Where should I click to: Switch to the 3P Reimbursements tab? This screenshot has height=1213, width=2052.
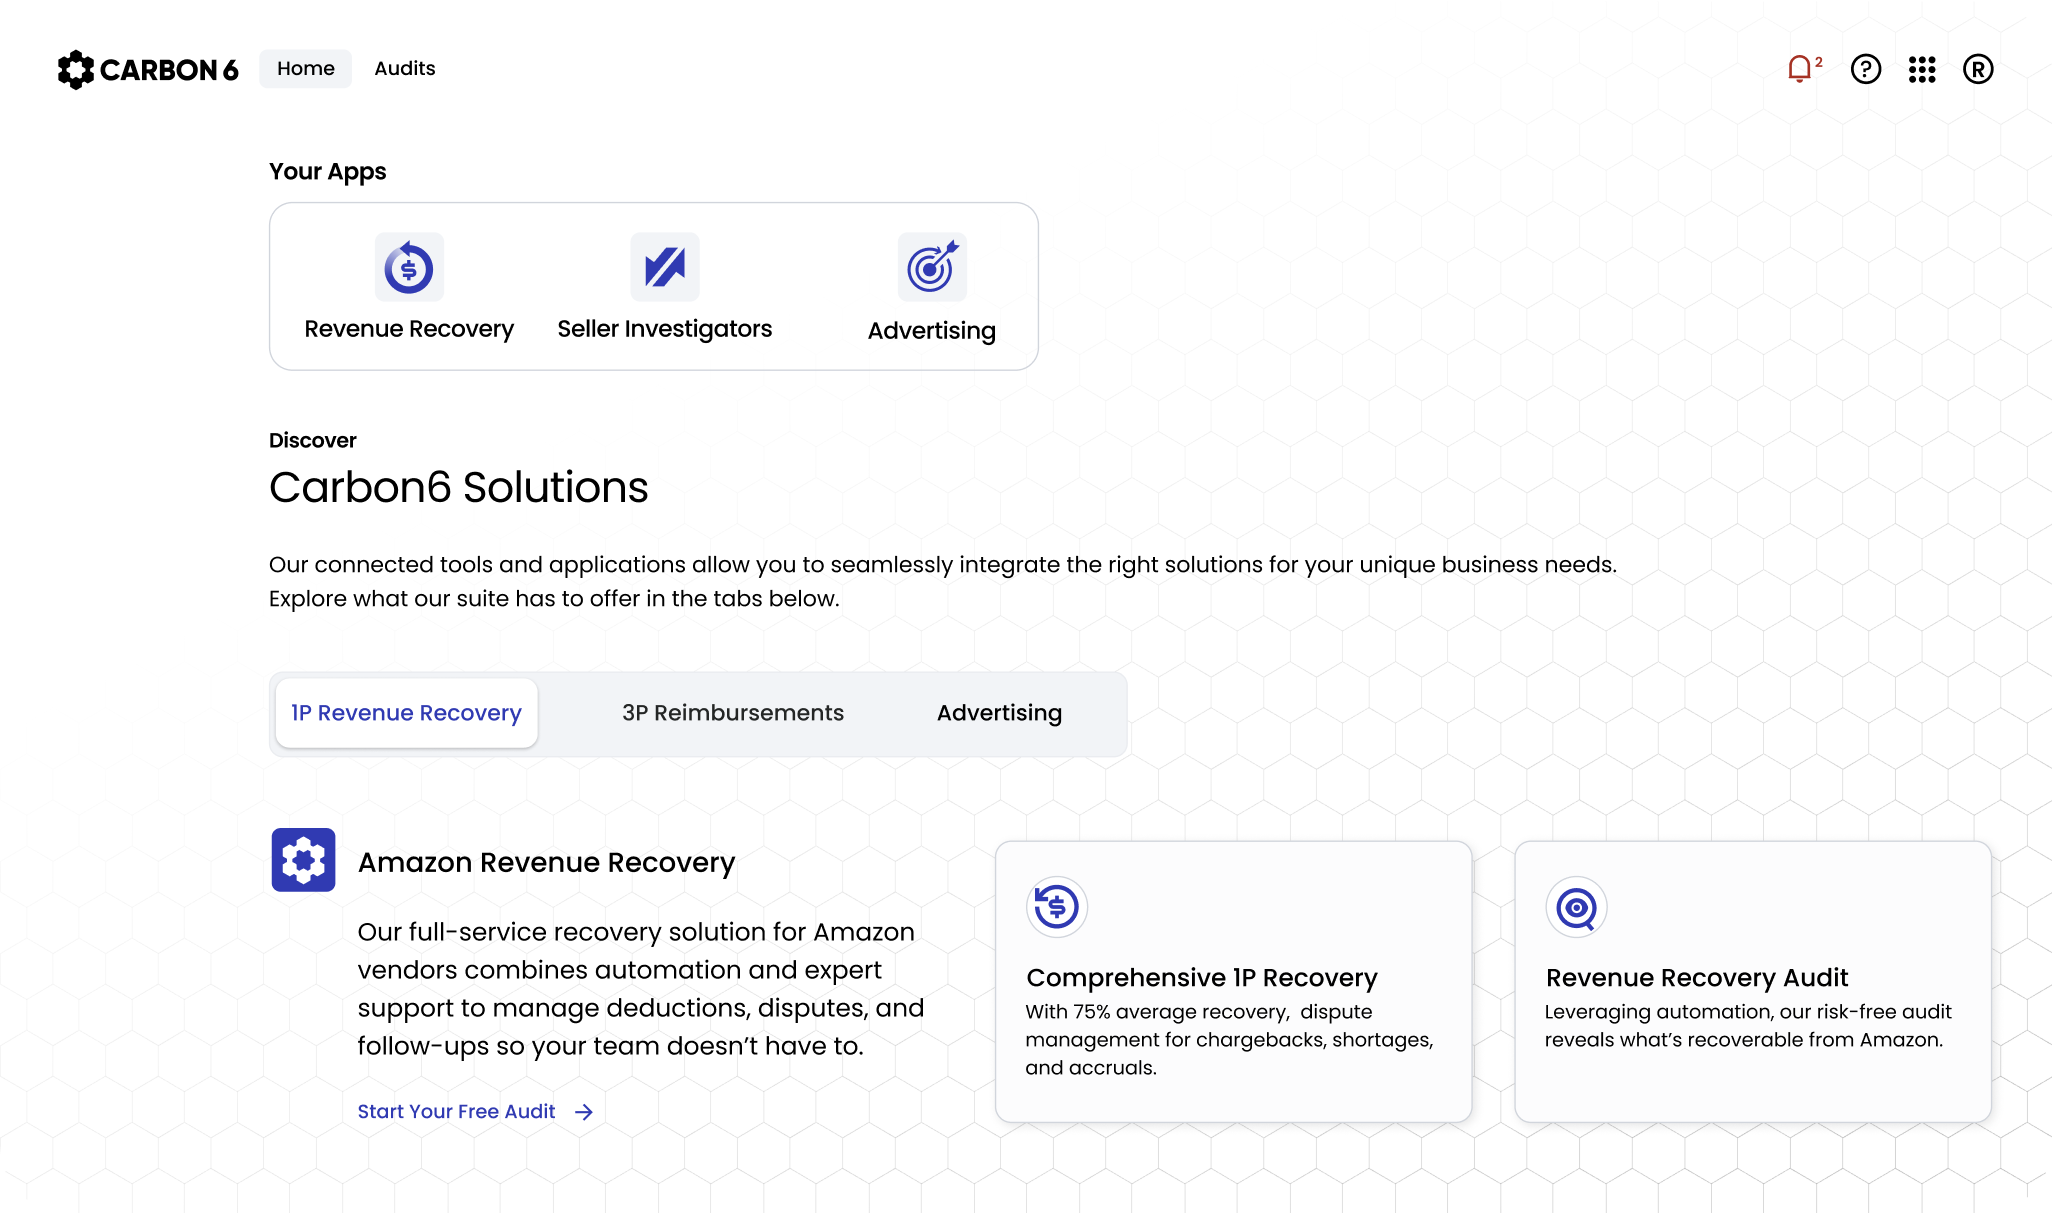point(733,713)
